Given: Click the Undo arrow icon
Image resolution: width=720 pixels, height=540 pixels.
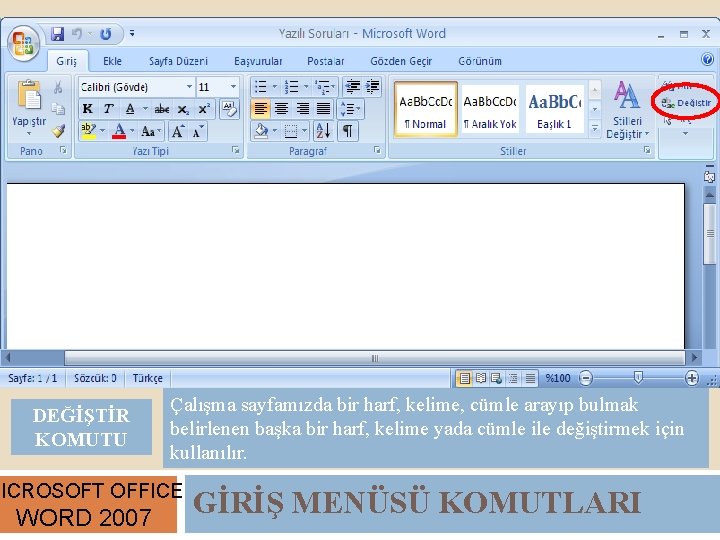Looking at the screenshot, I should [x=77, y=34].
